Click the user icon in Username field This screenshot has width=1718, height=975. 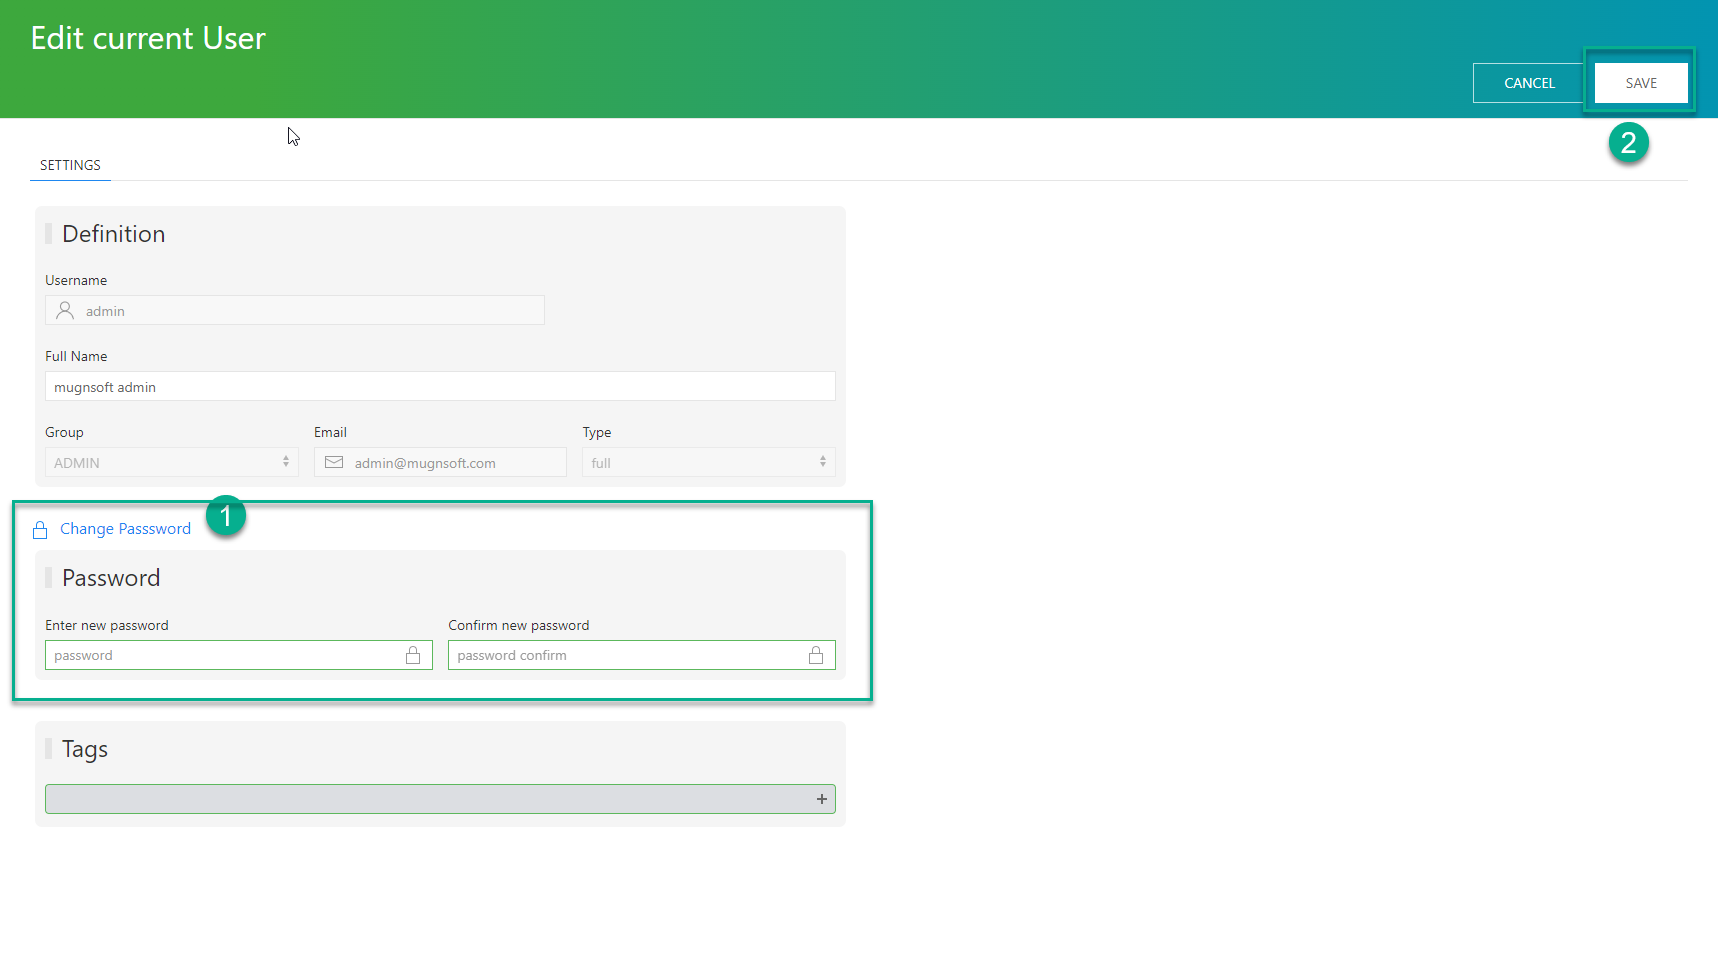(65, 311)
